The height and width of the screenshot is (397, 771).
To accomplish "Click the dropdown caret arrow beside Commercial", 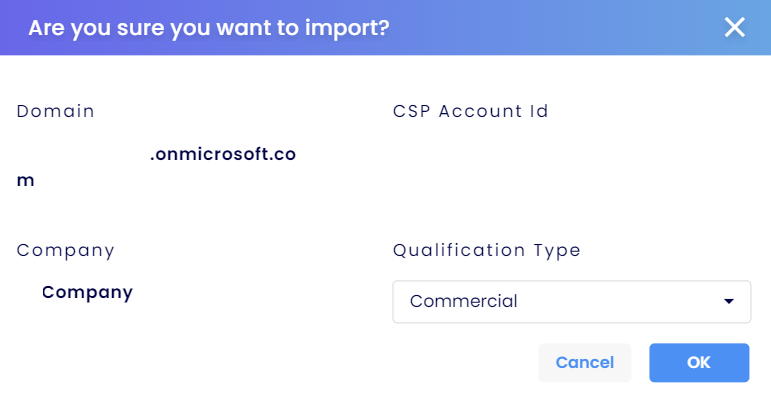I will tap(729, 302).
